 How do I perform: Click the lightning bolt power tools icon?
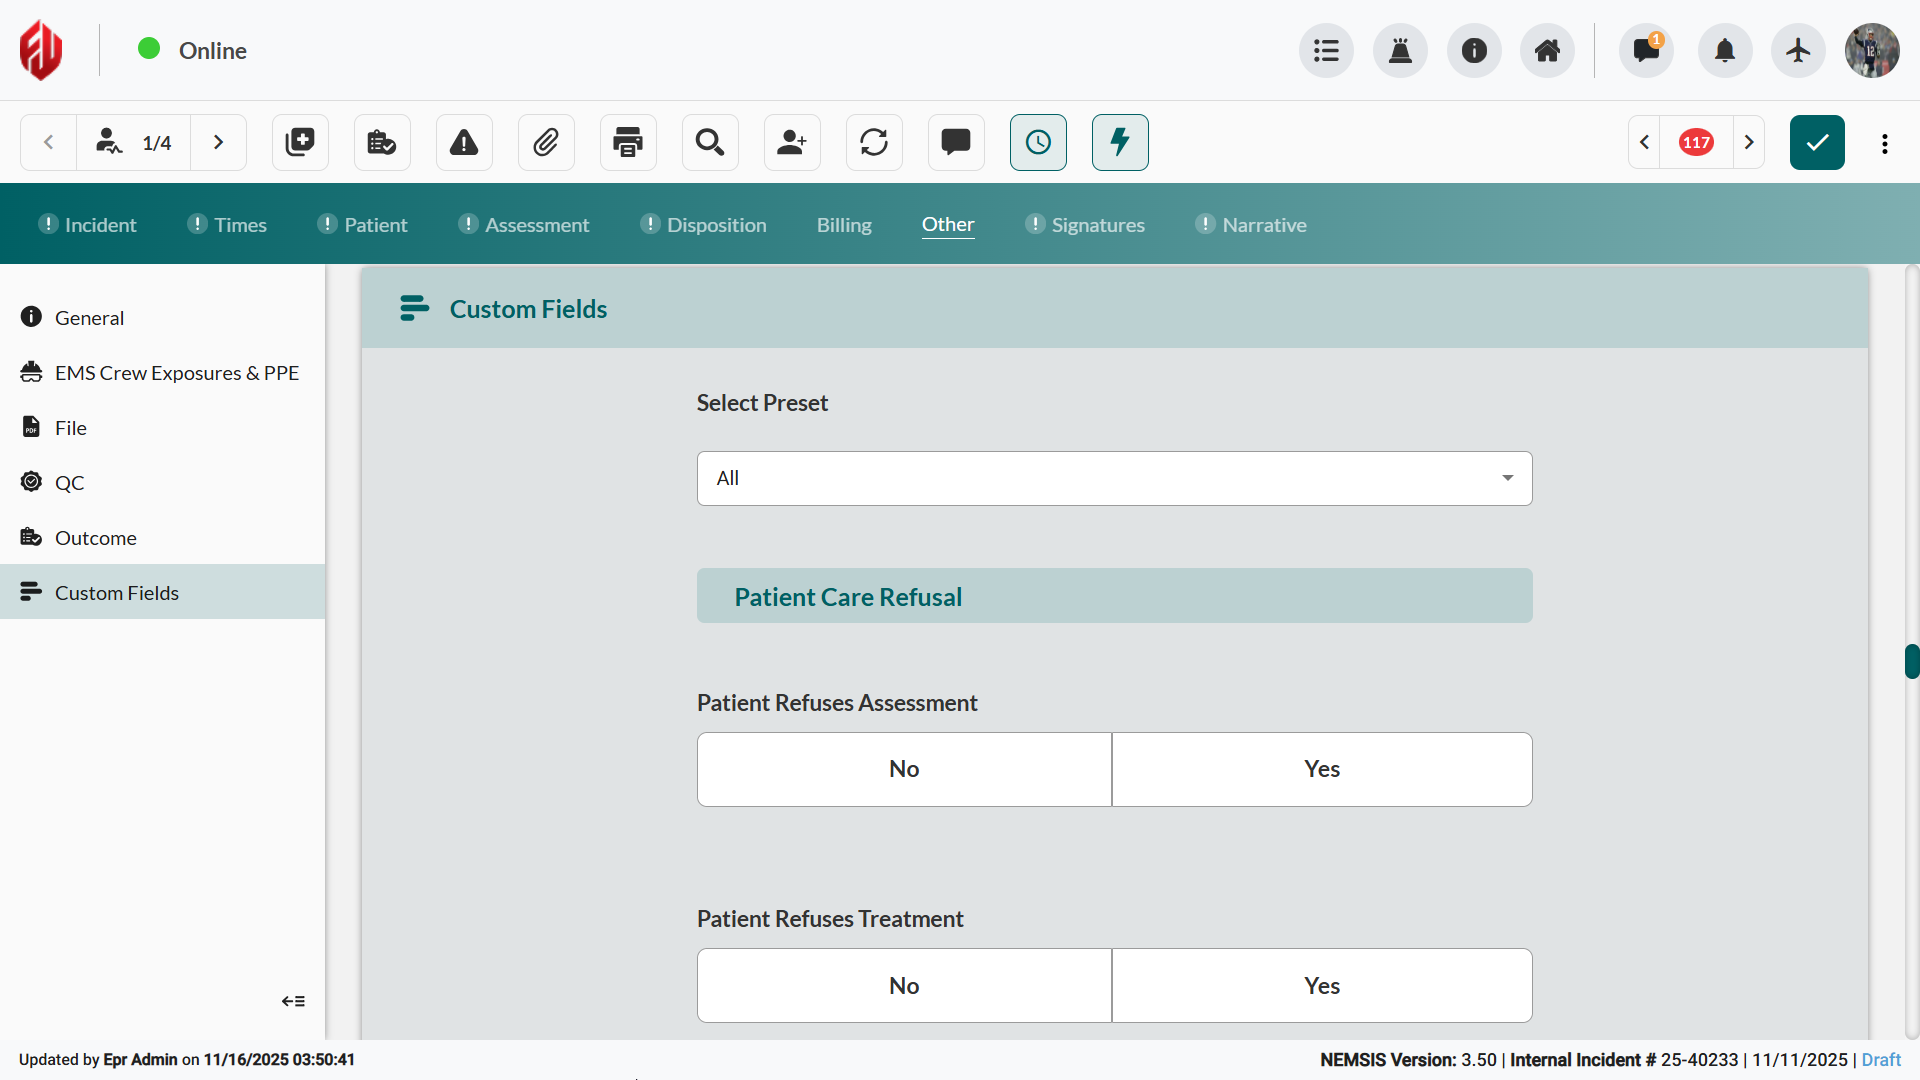click(x=1120, y=142)
